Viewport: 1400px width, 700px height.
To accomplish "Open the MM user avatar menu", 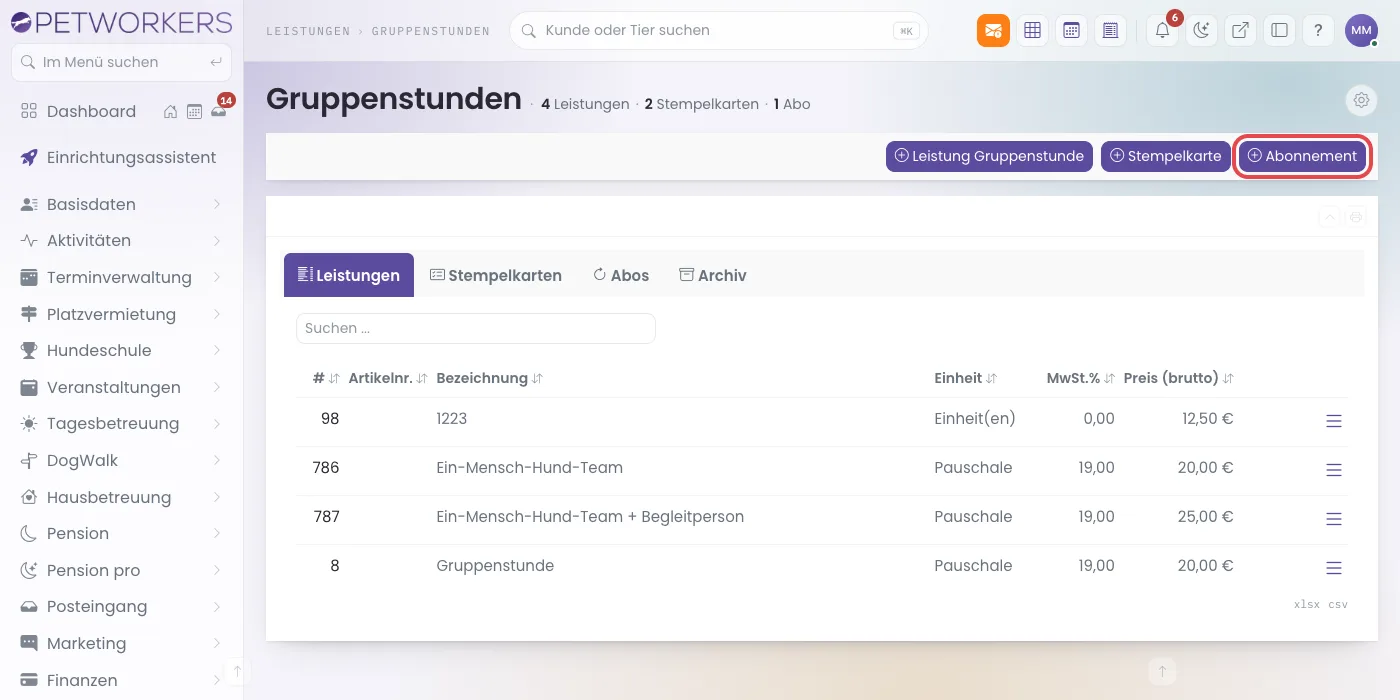I will pos(1361,30).
